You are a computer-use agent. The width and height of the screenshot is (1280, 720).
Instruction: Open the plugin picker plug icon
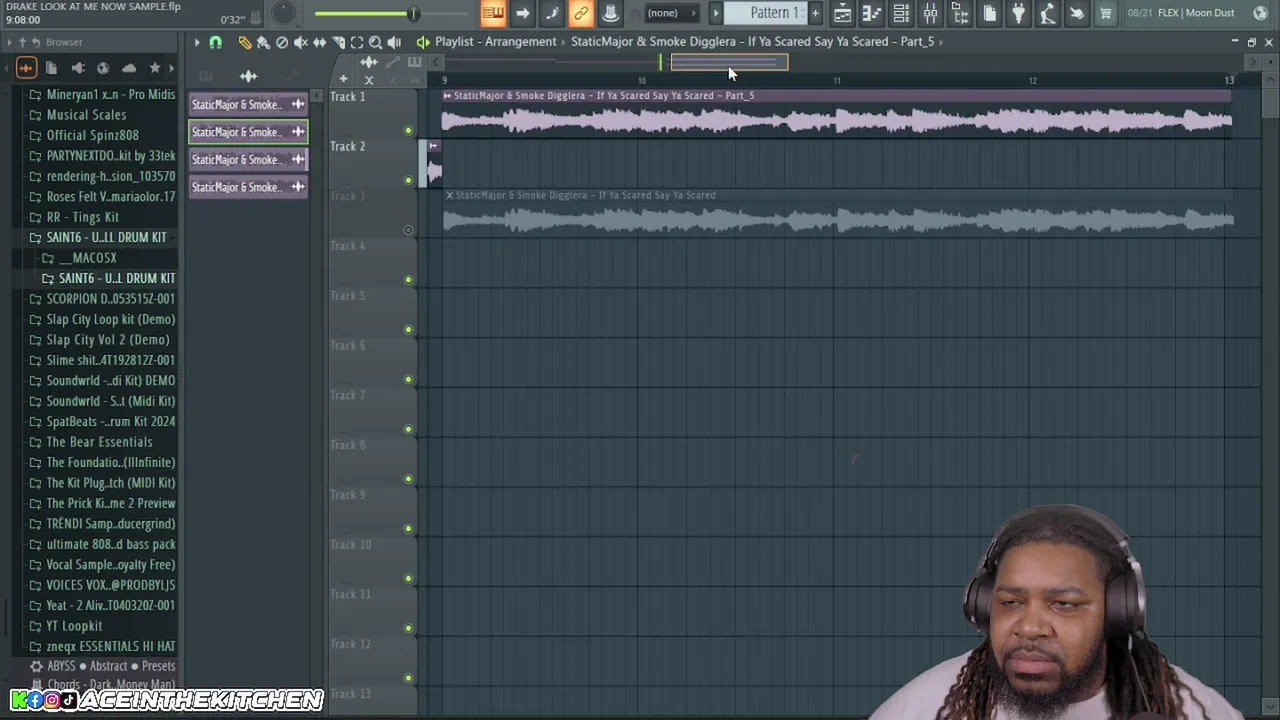pyautogui.click(x=1018, y=13)
